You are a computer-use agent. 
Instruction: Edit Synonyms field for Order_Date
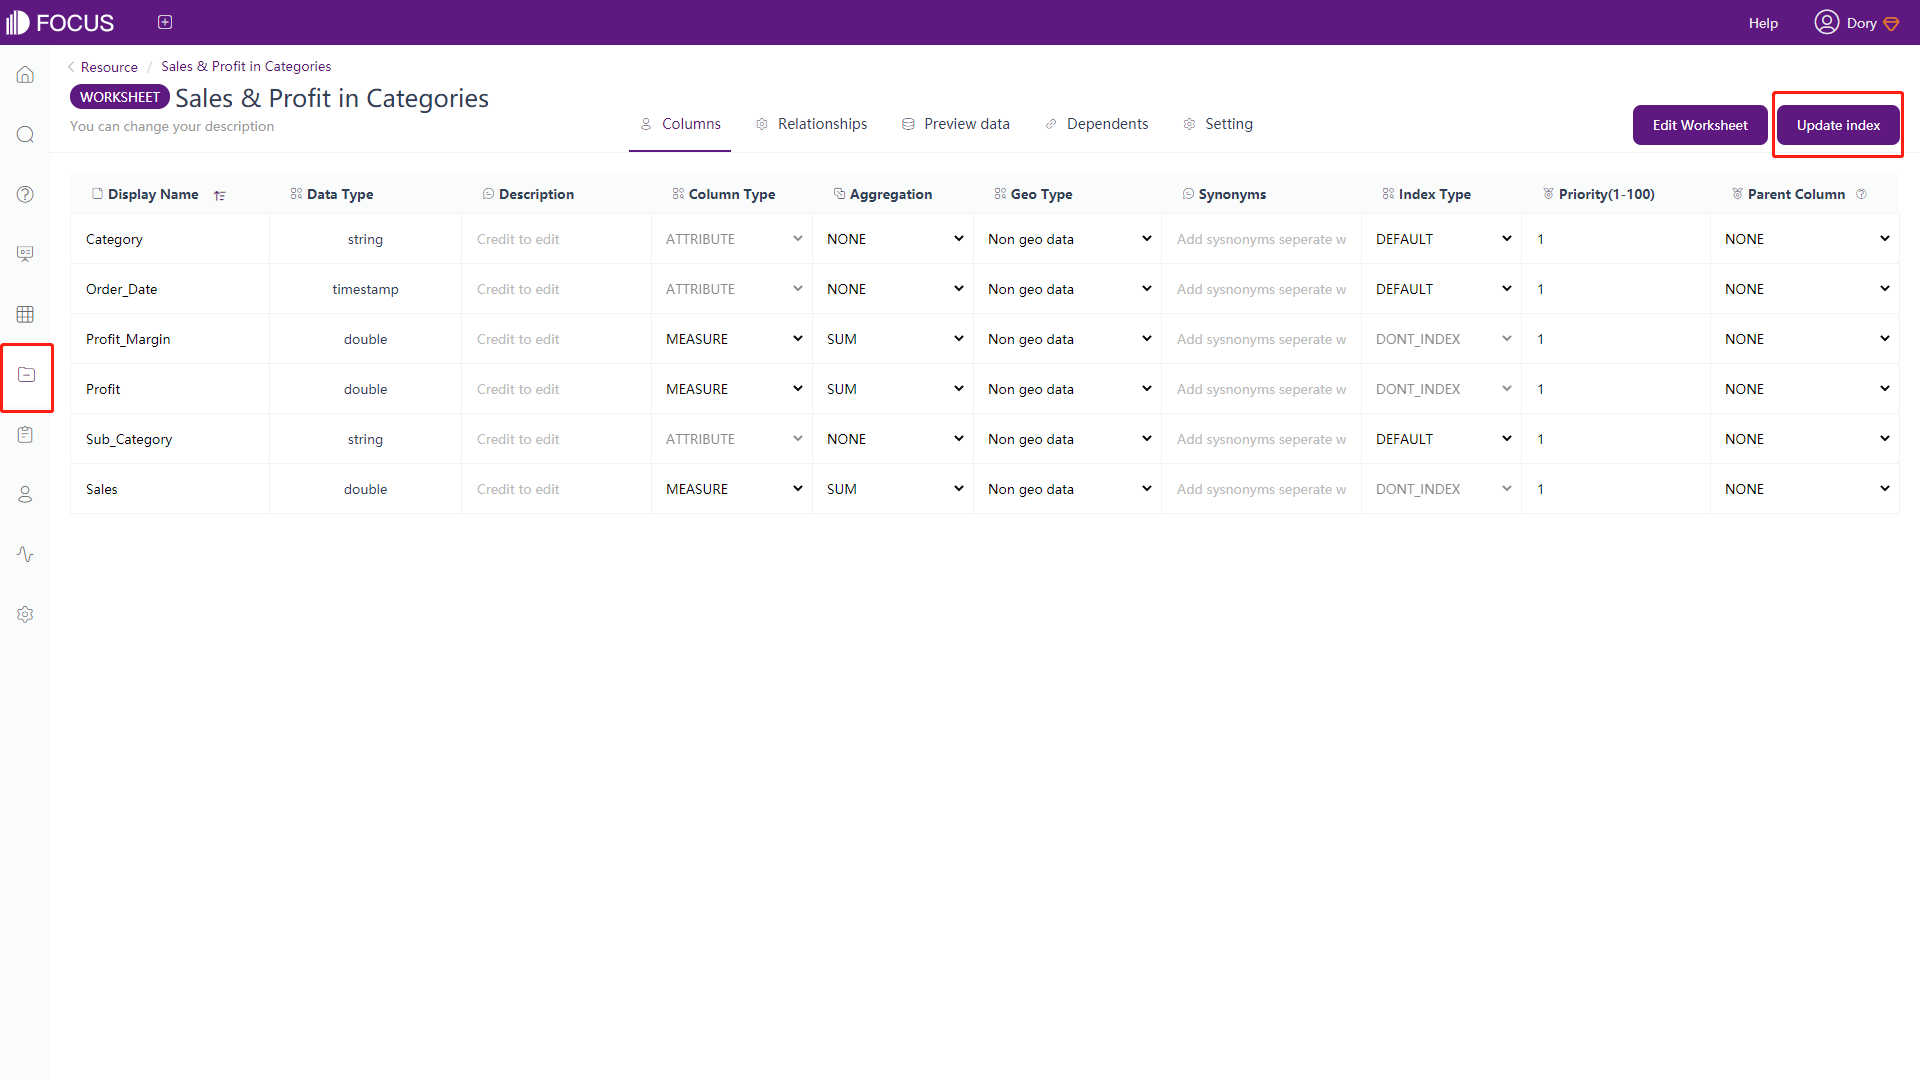tap(1262, 289)
